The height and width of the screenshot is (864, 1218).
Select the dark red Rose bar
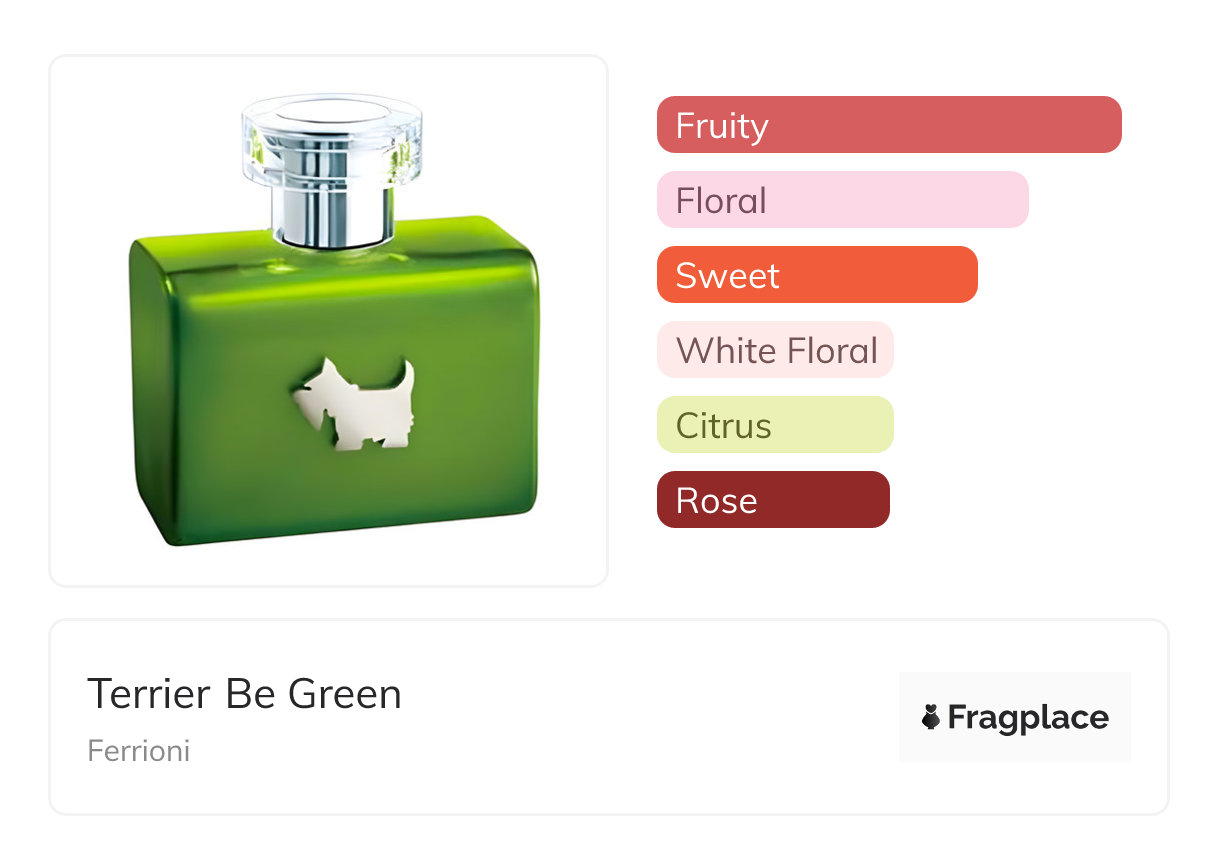click(772, 500)
